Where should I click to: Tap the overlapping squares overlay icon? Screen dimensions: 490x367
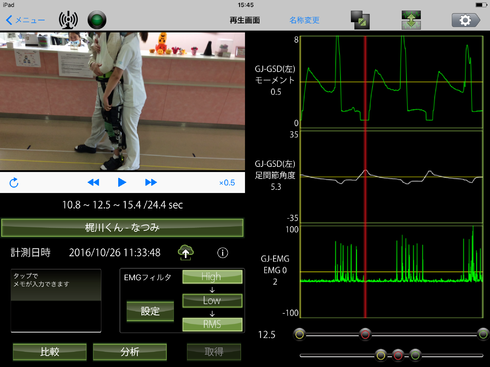pos(360,20)
